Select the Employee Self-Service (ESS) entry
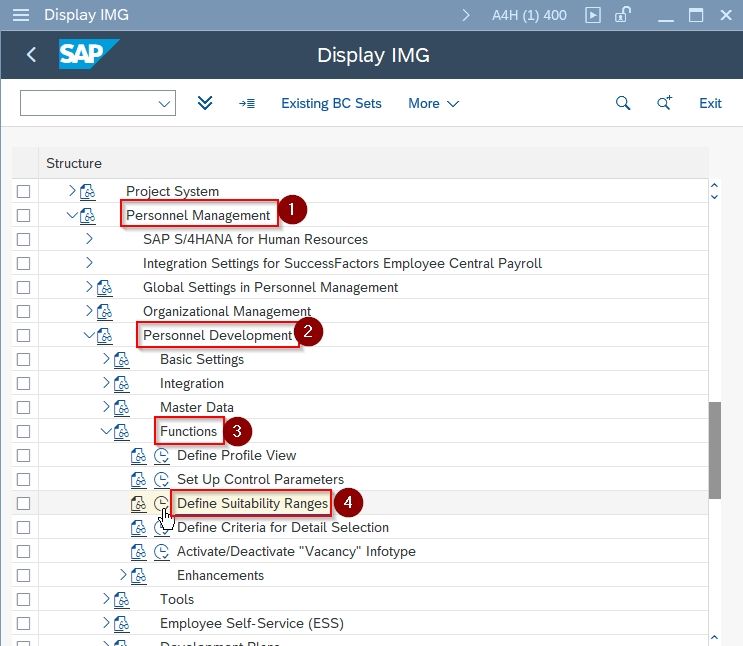 click(x=252, y=624)
